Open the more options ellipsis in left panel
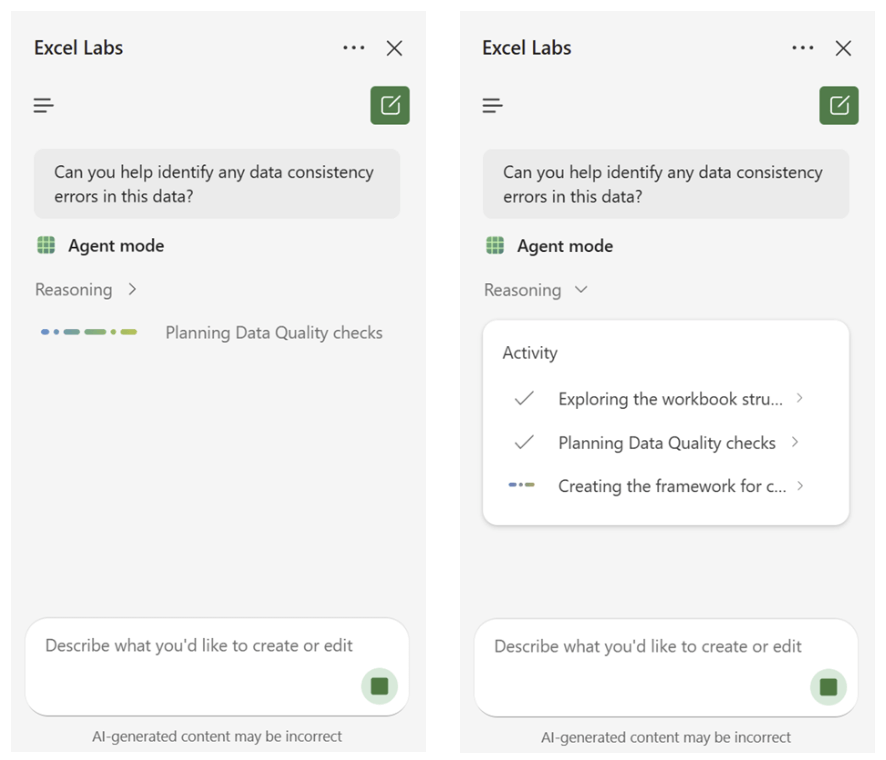This screenshot has width=886, height=760. 353,48
